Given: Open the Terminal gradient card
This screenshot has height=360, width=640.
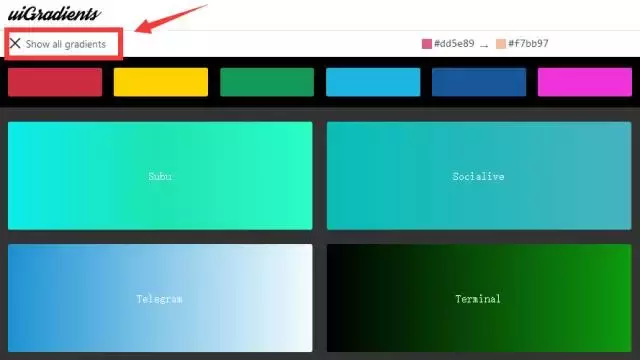Looking at the screenshot, I should tap(479, 298).
